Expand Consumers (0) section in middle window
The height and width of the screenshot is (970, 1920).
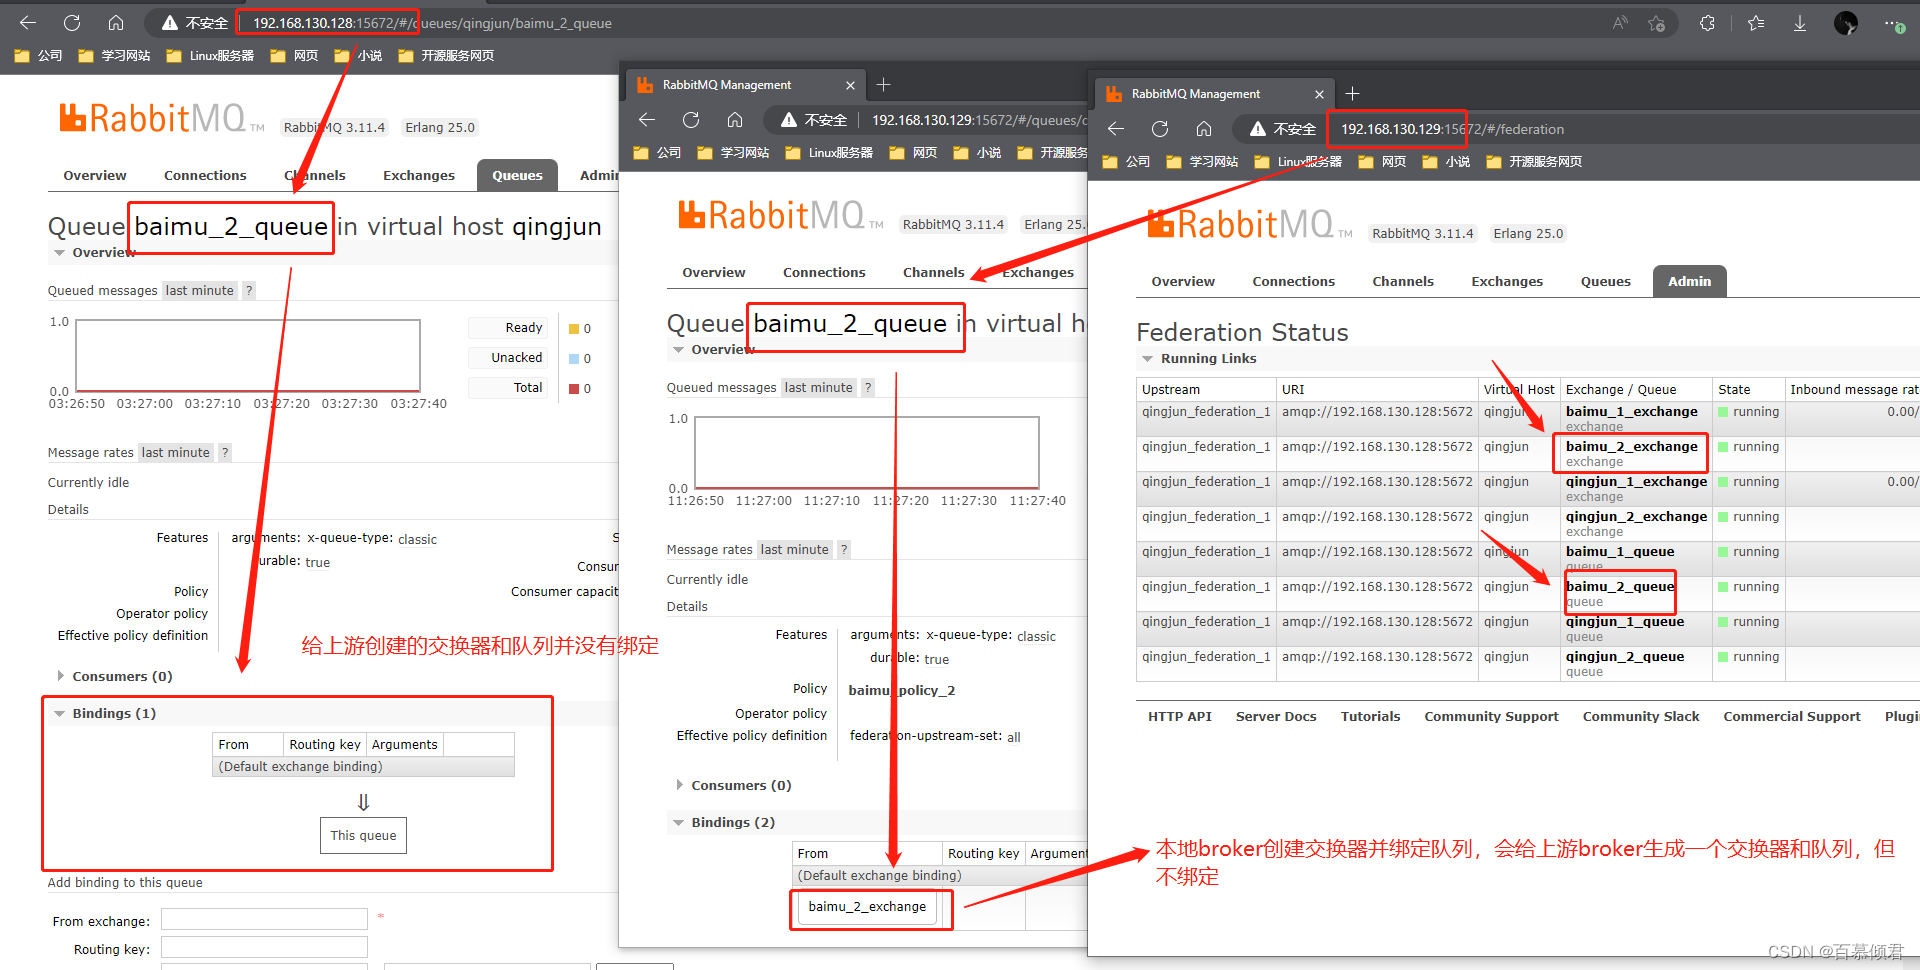click(733, 786)
